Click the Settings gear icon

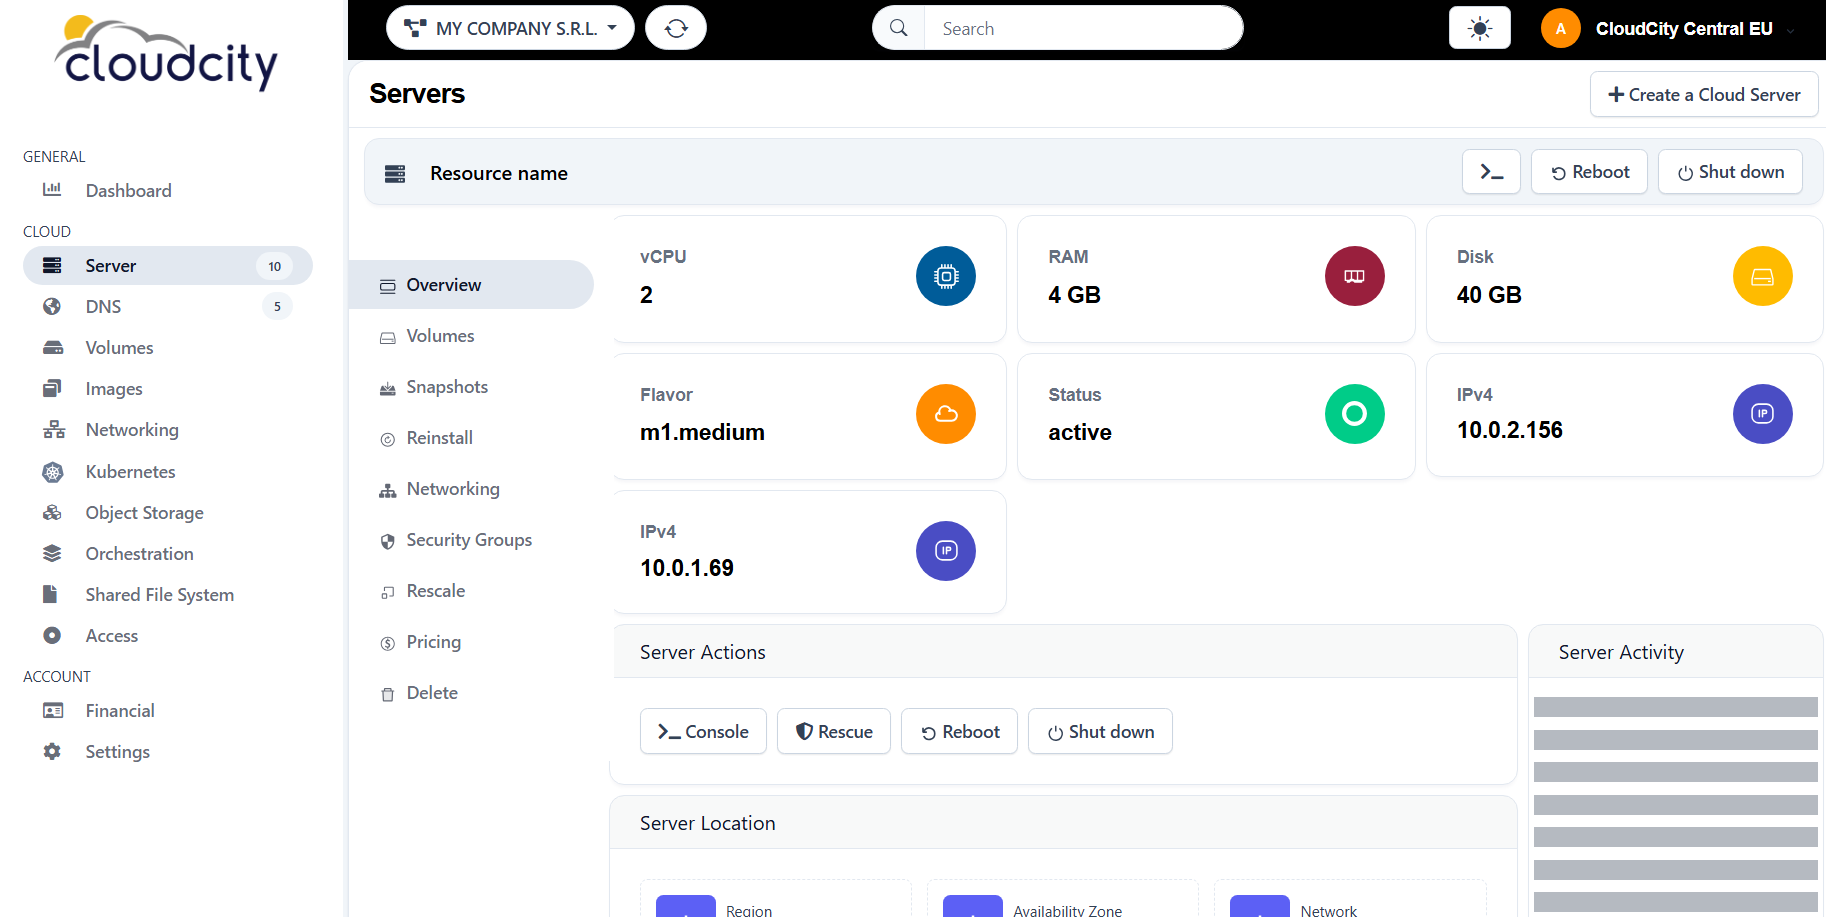[52, 751]
